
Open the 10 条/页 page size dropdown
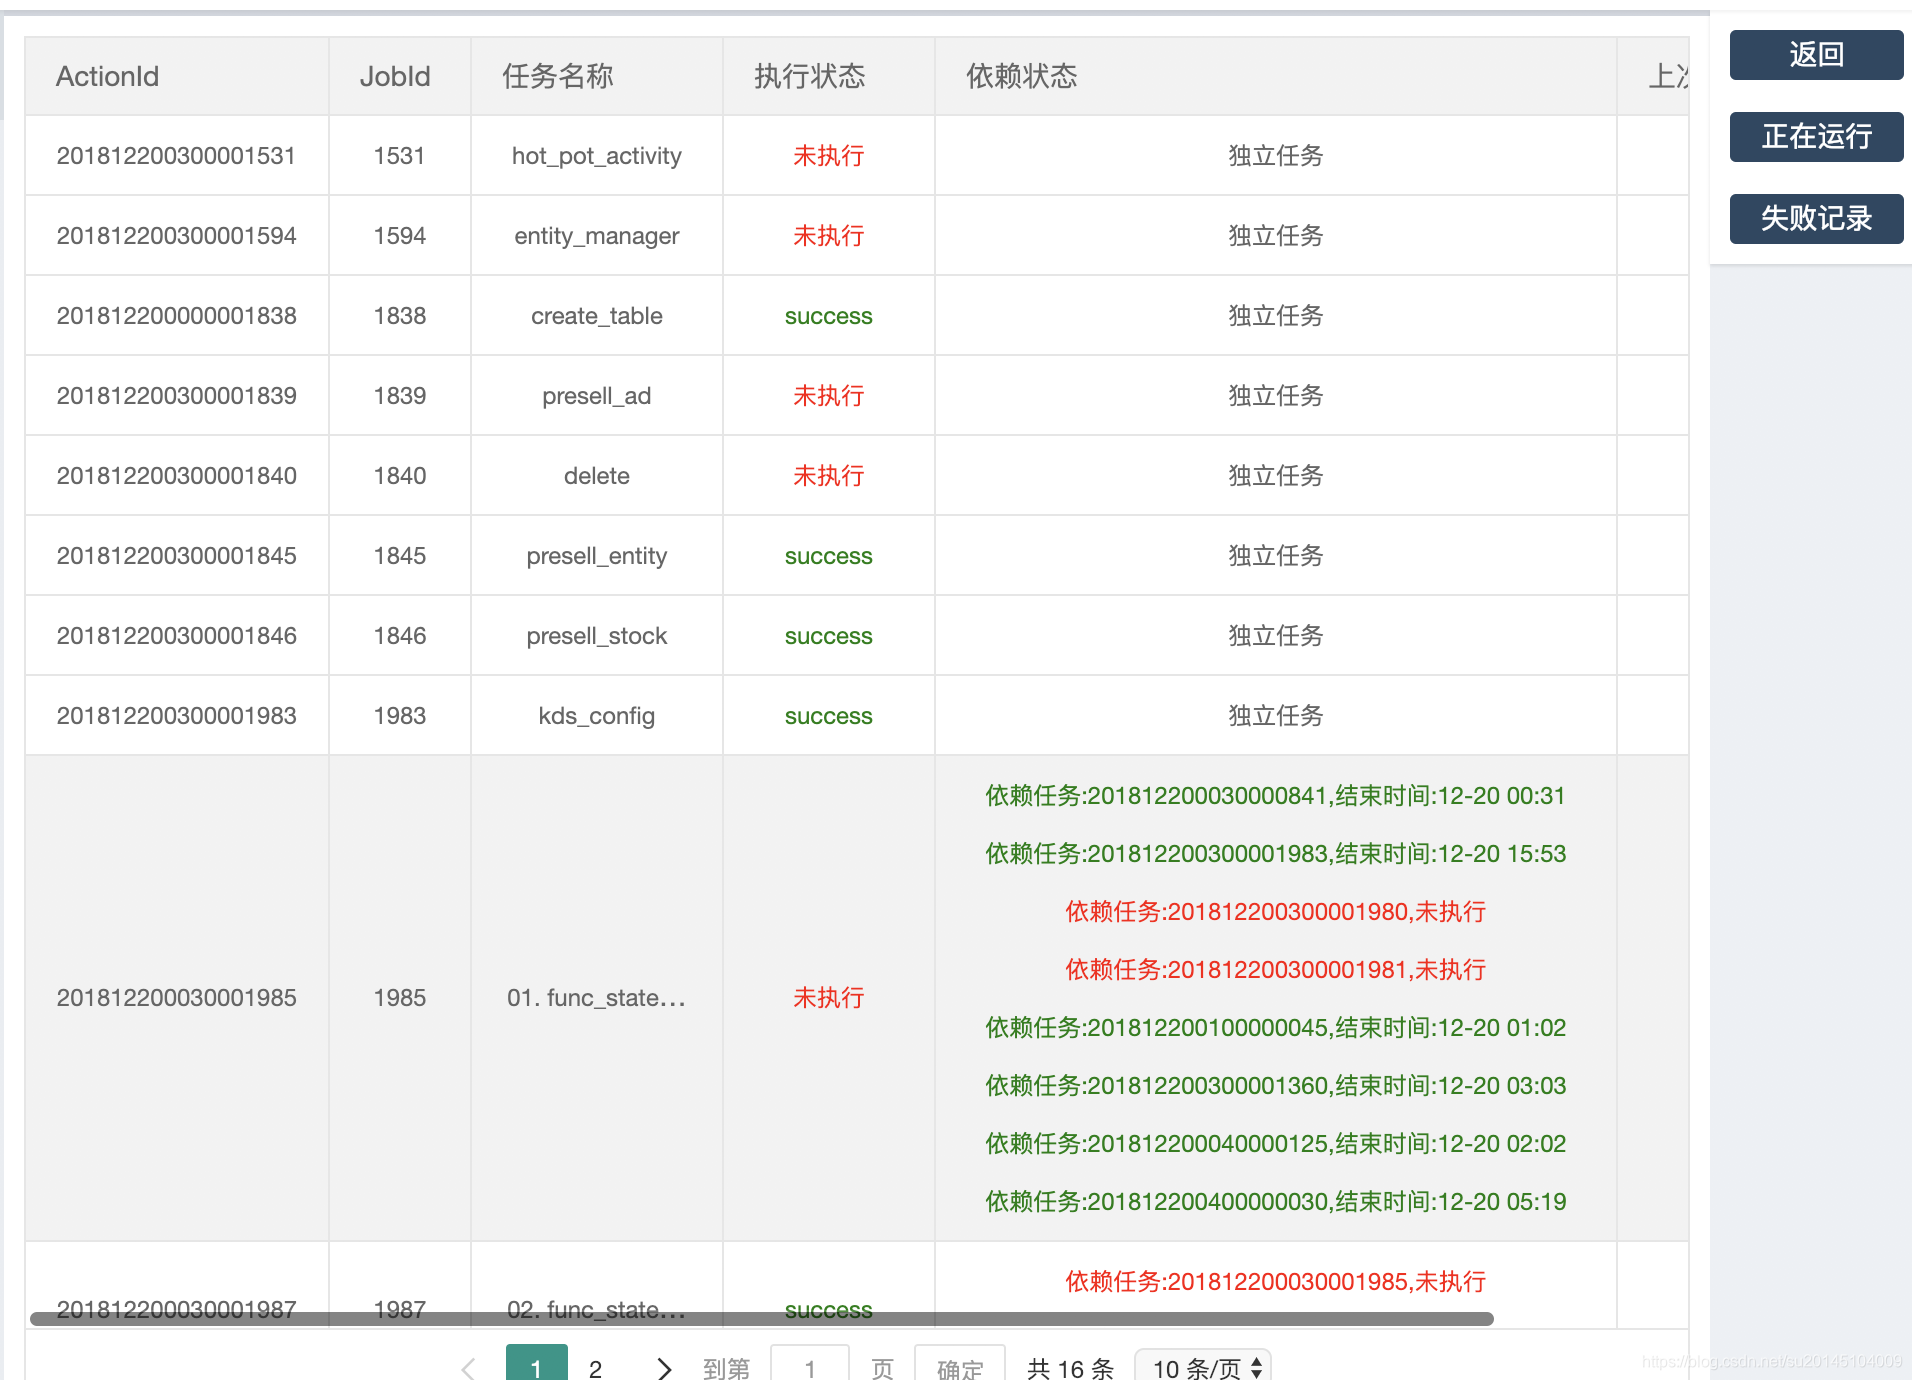[x=1204, y=1366]
